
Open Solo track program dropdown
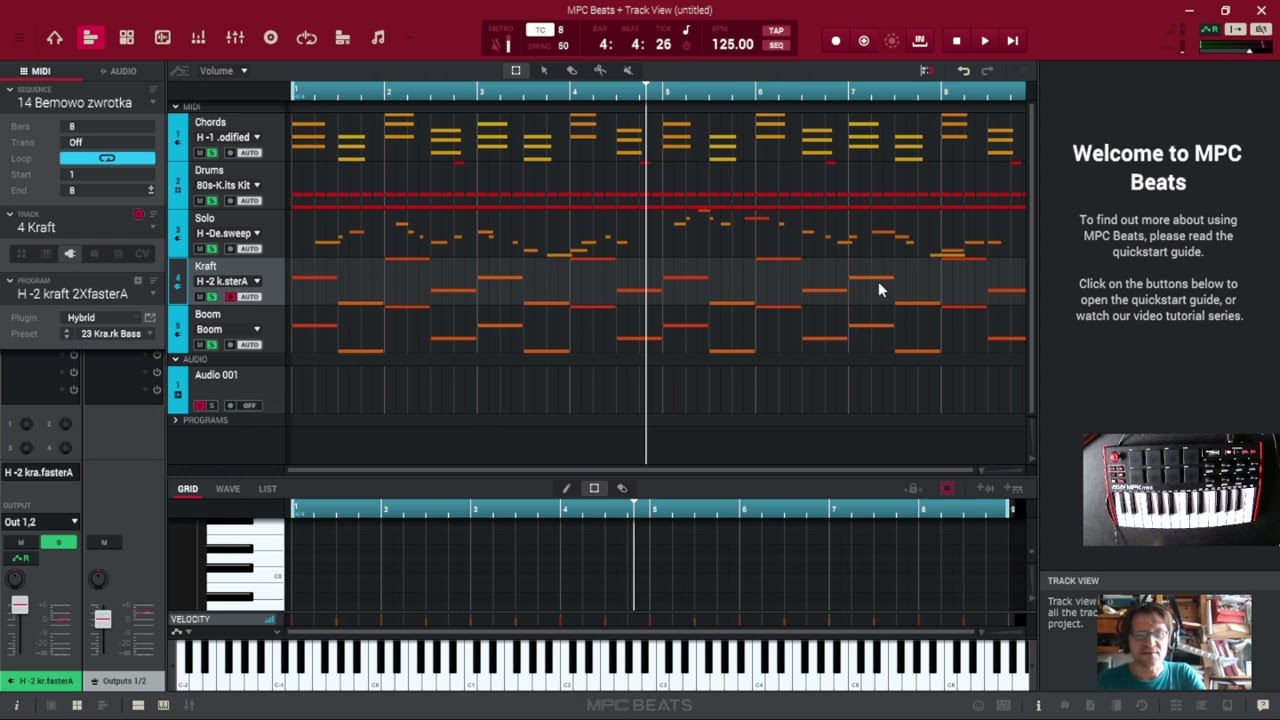tap(228, 233)
